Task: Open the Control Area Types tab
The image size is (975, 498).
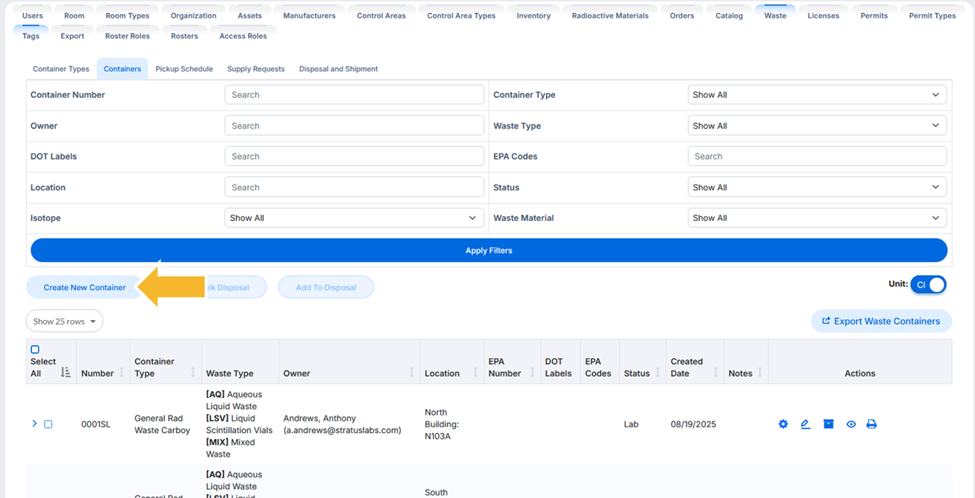Action: [x=461, y=16]
